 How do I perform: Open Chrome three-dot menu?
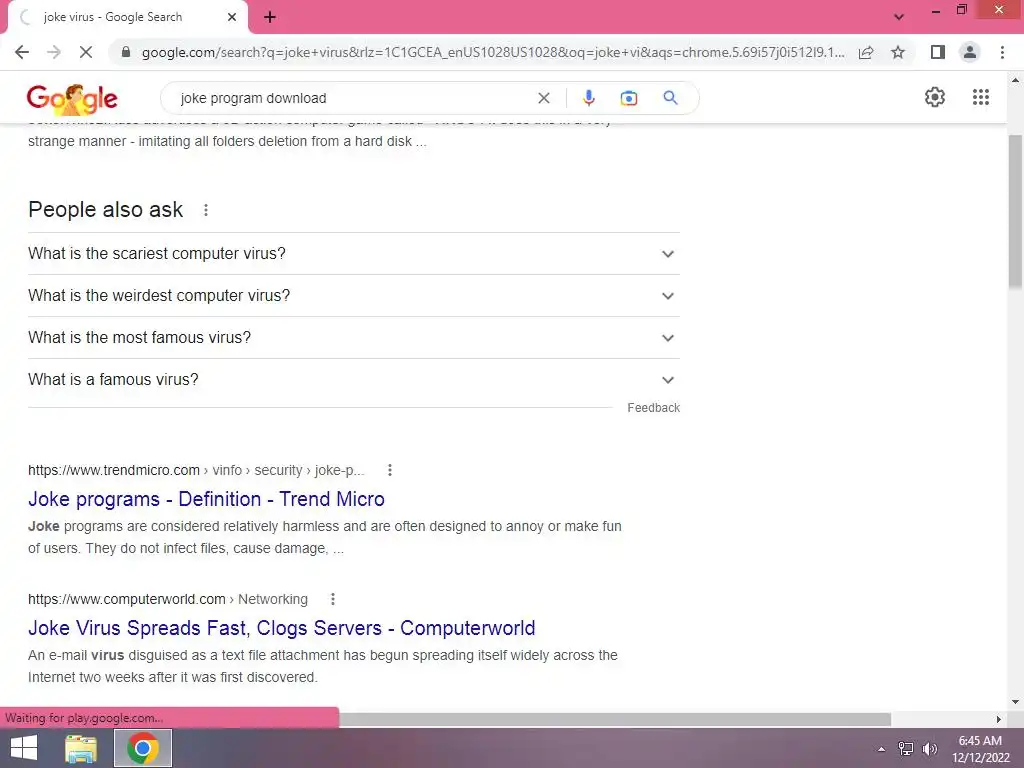tap(1002, 52)
